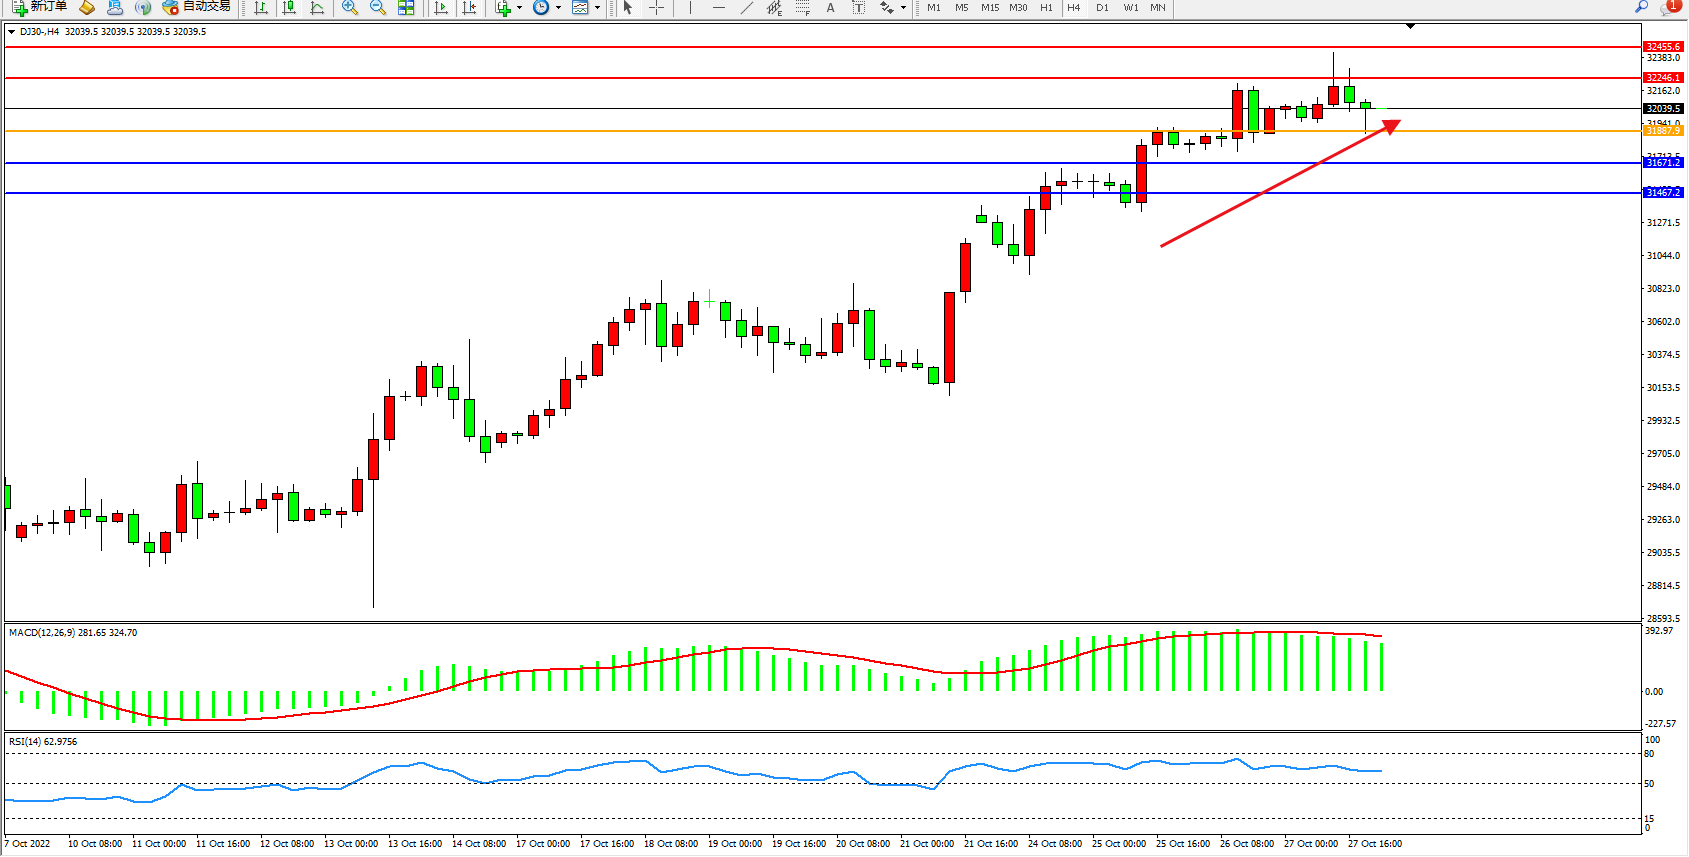Toggle chart auto scroll
The width and height of the screenshot is (1689, 857).
click(x=441, y=8)
